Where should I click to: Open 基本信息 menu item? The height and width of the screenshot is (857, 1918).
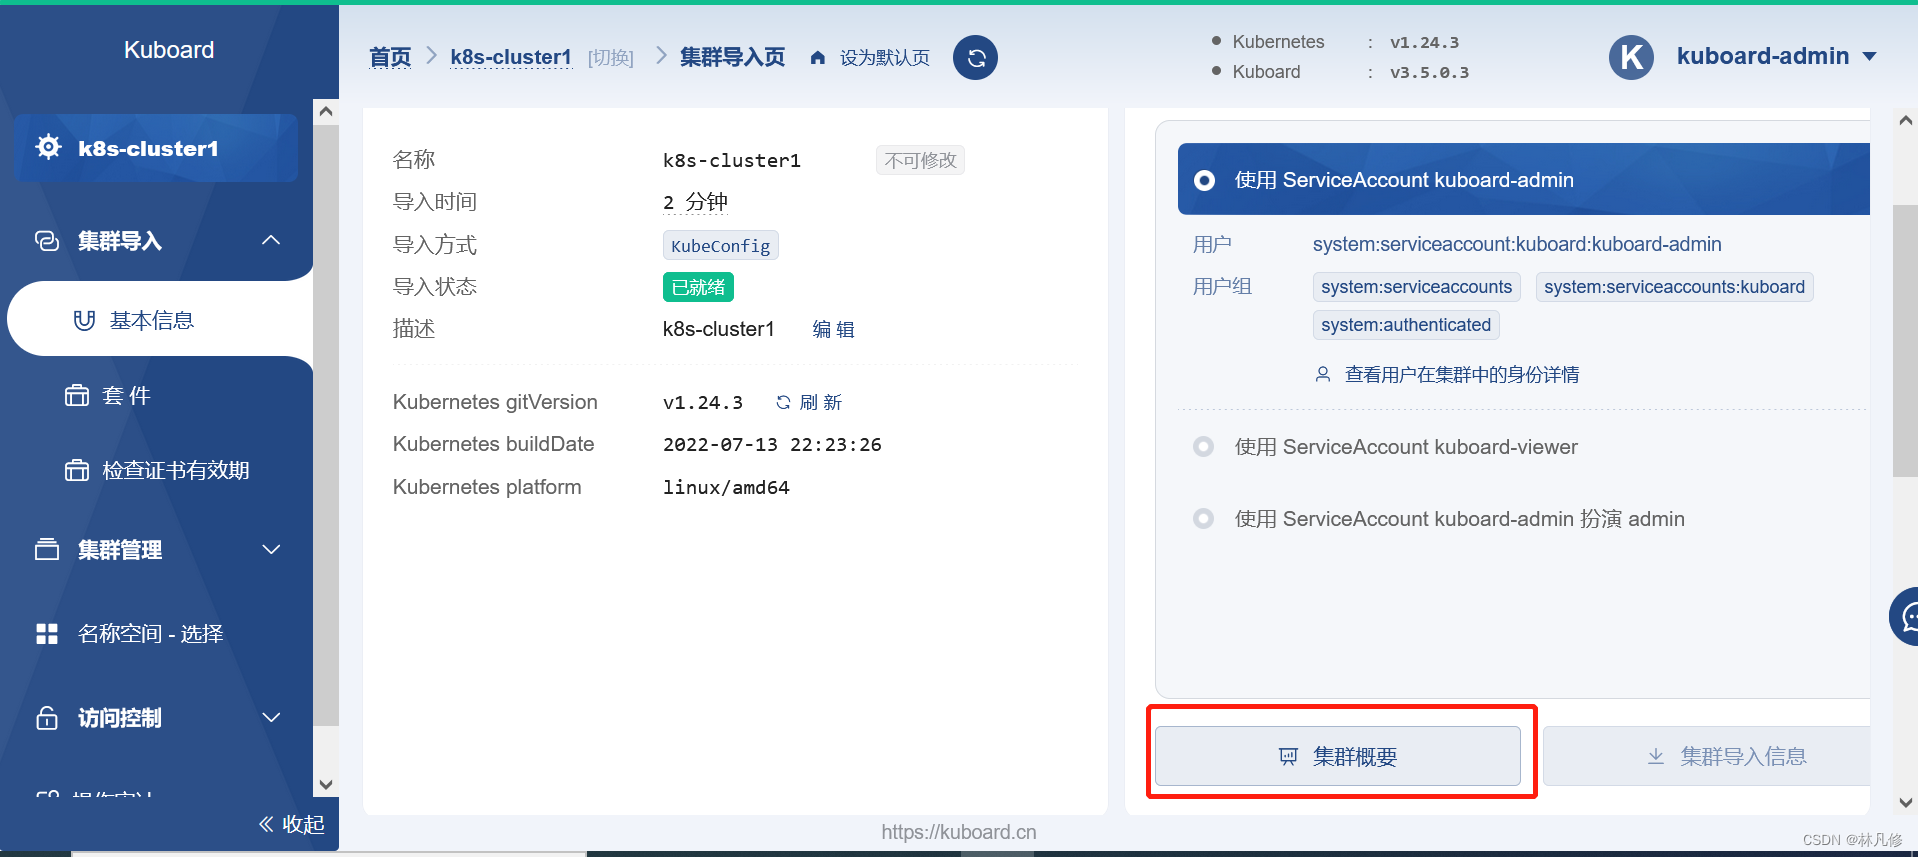pyautogui.click(x=160, y=320)
